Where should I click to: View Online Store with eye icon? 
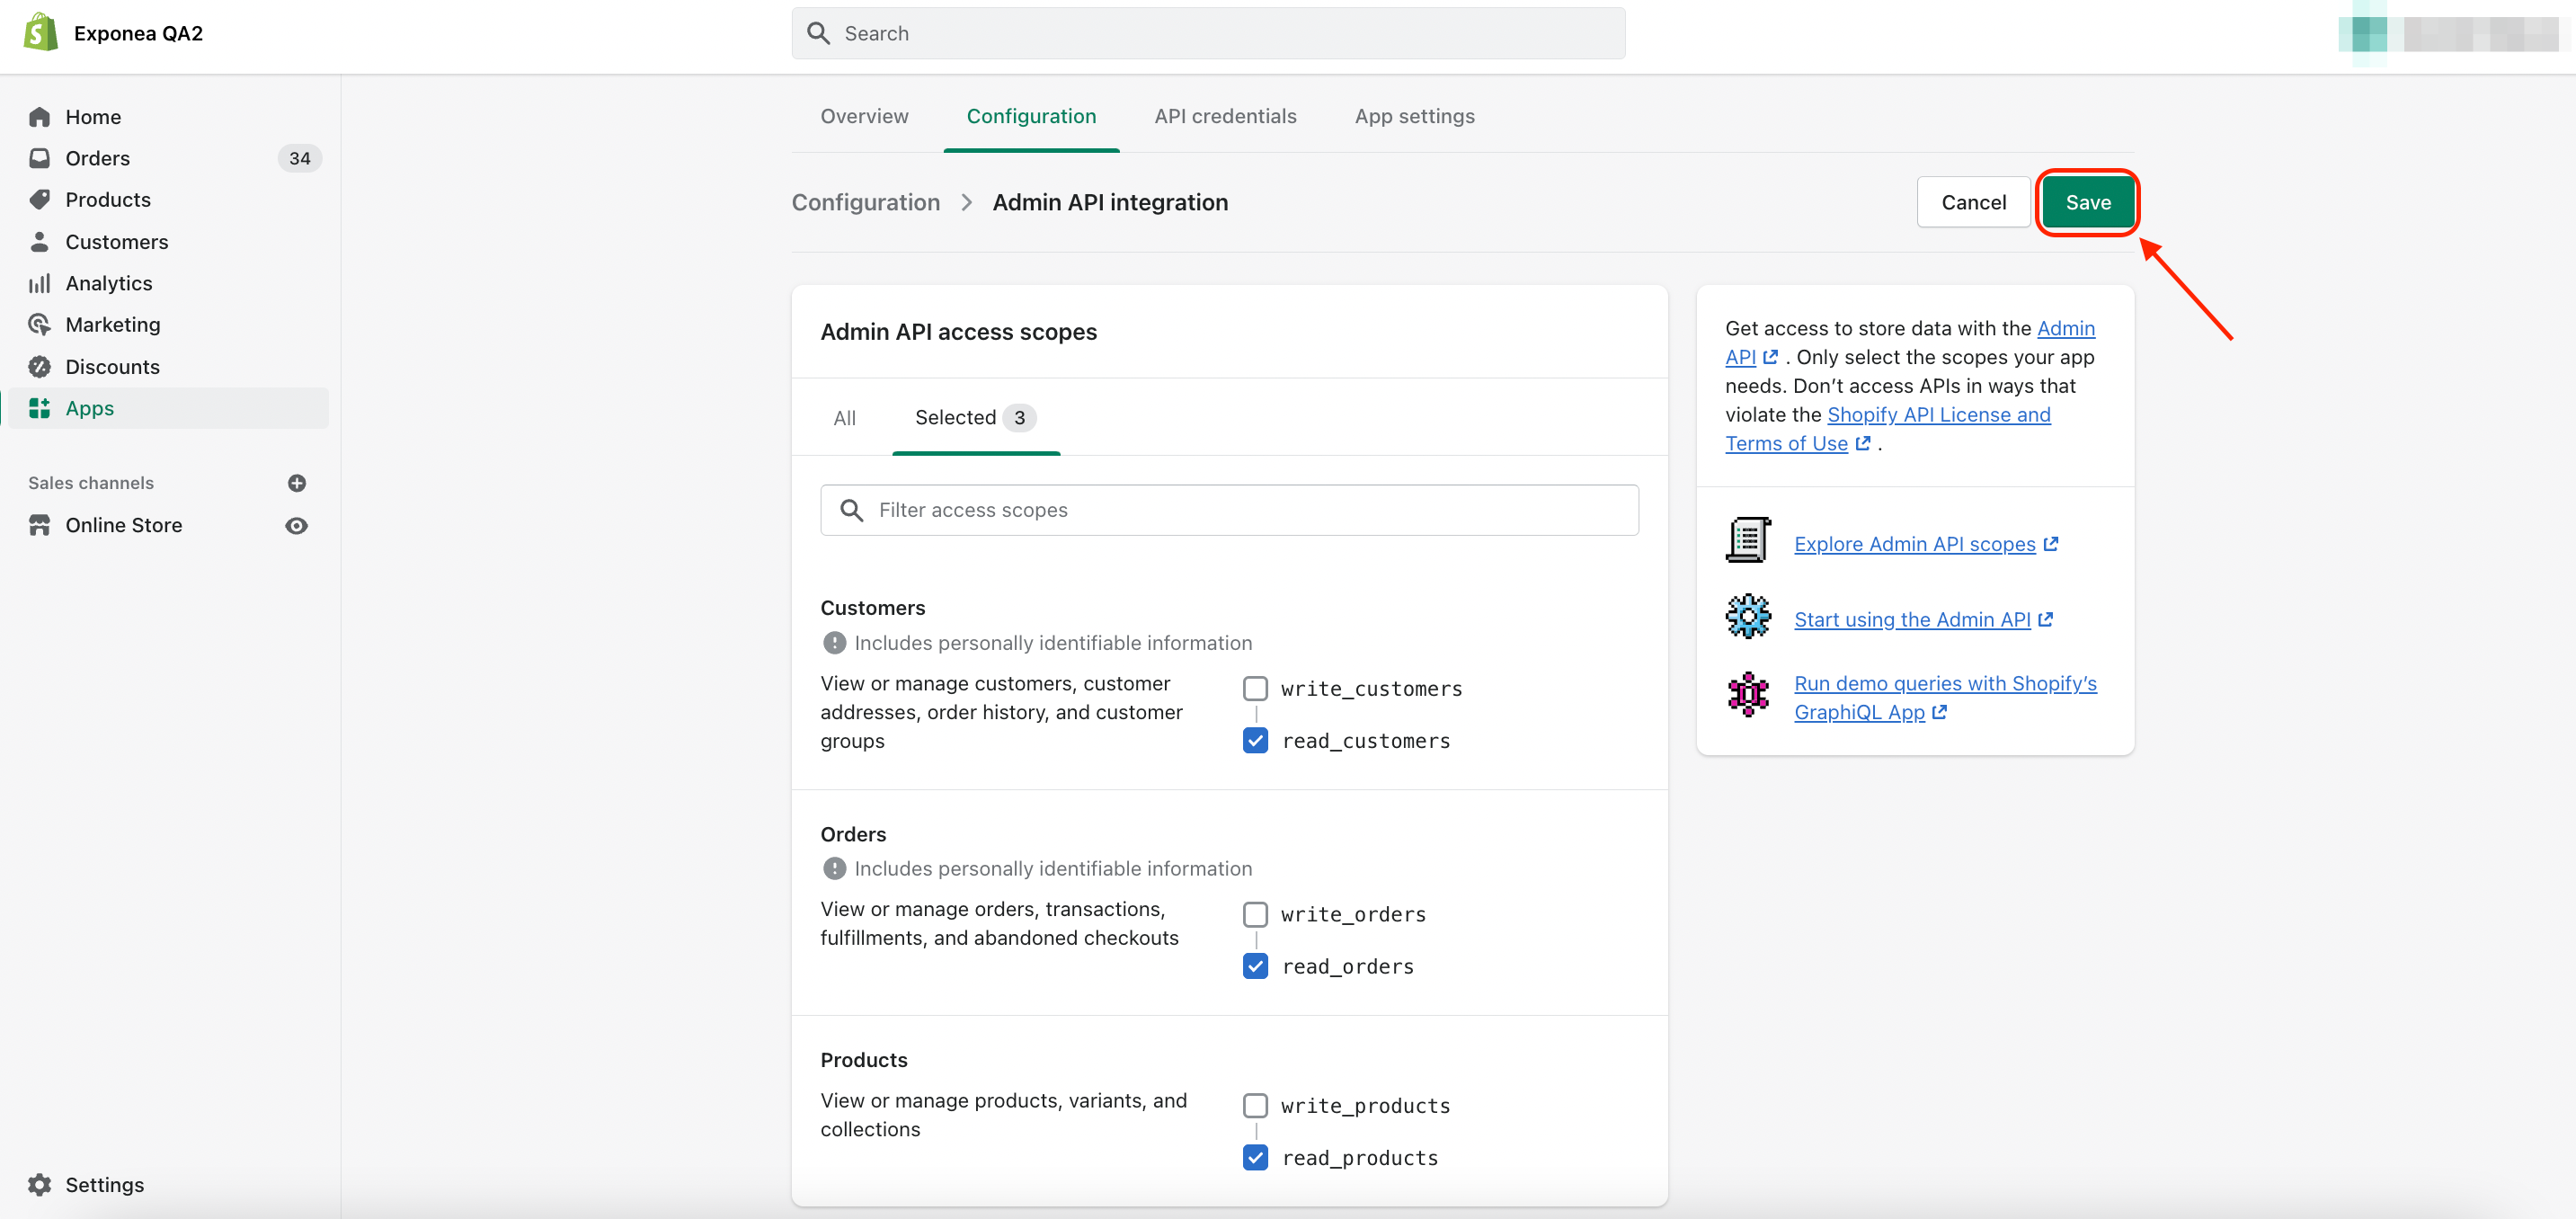297,525
